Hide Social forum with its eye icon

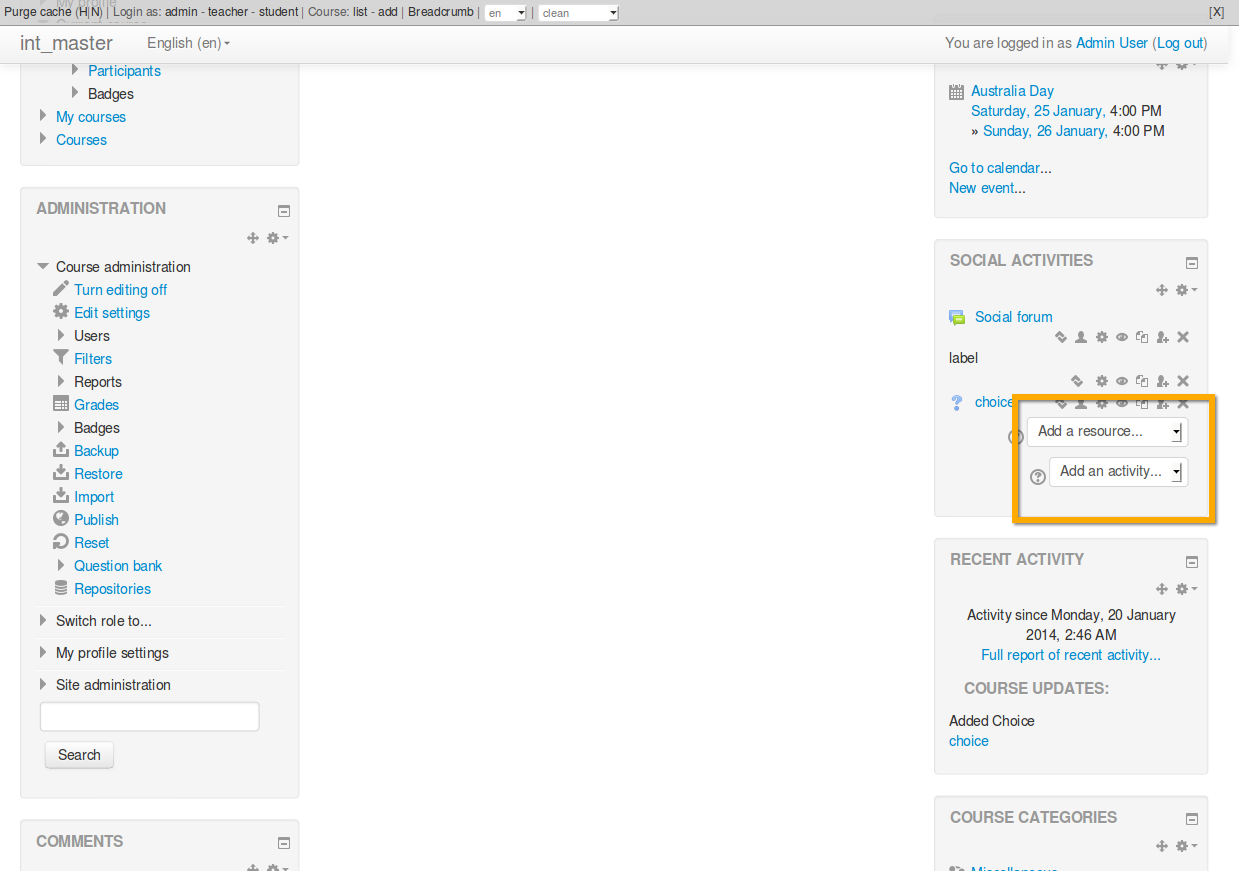point(1122,338)
